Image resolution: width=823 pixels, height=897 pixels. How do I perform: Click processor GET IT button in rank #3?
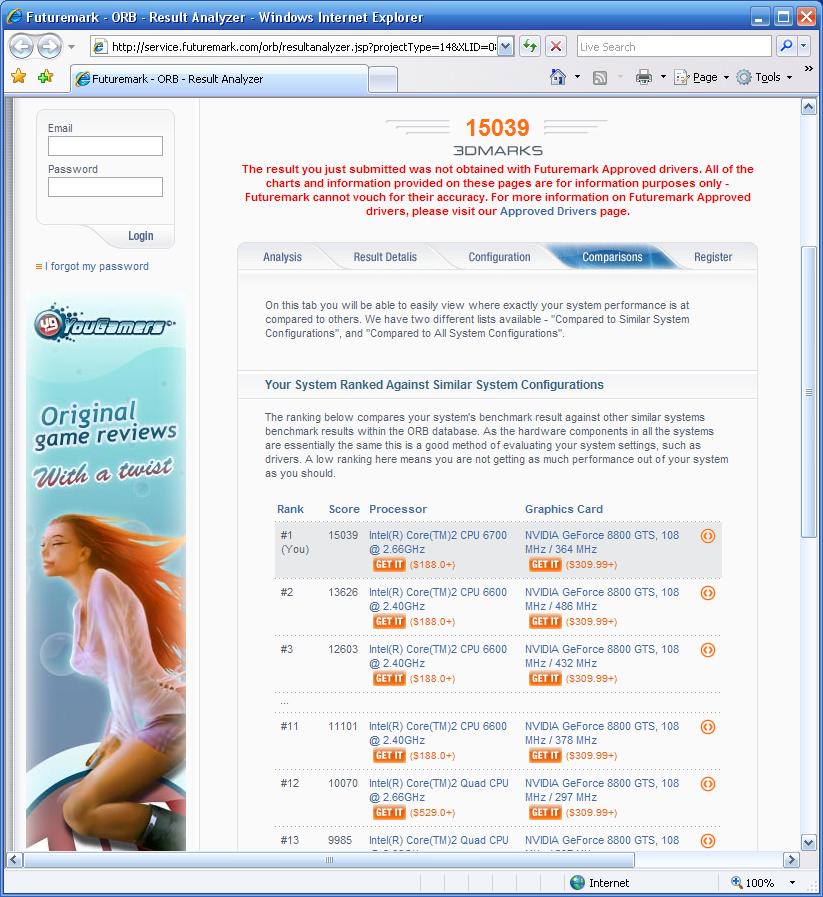(x=389, y=679)
